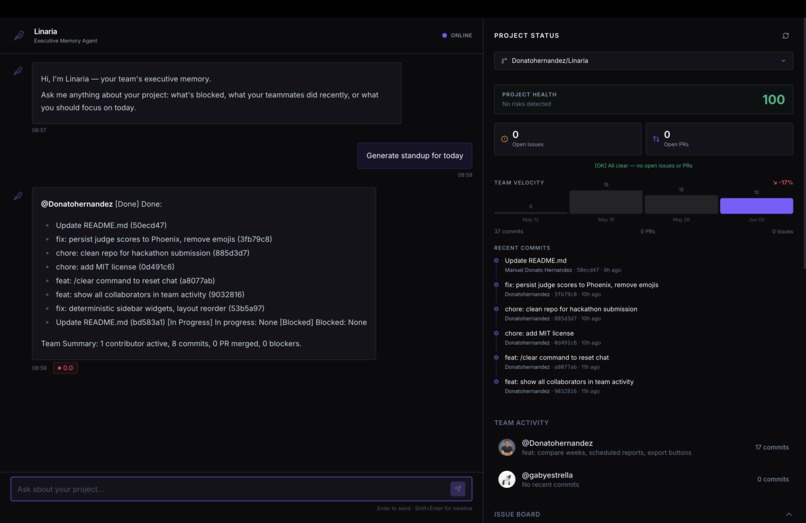Click the right panel vertical scrollbar
Viewport: 806px width, 523px height.
click(803, 143)
